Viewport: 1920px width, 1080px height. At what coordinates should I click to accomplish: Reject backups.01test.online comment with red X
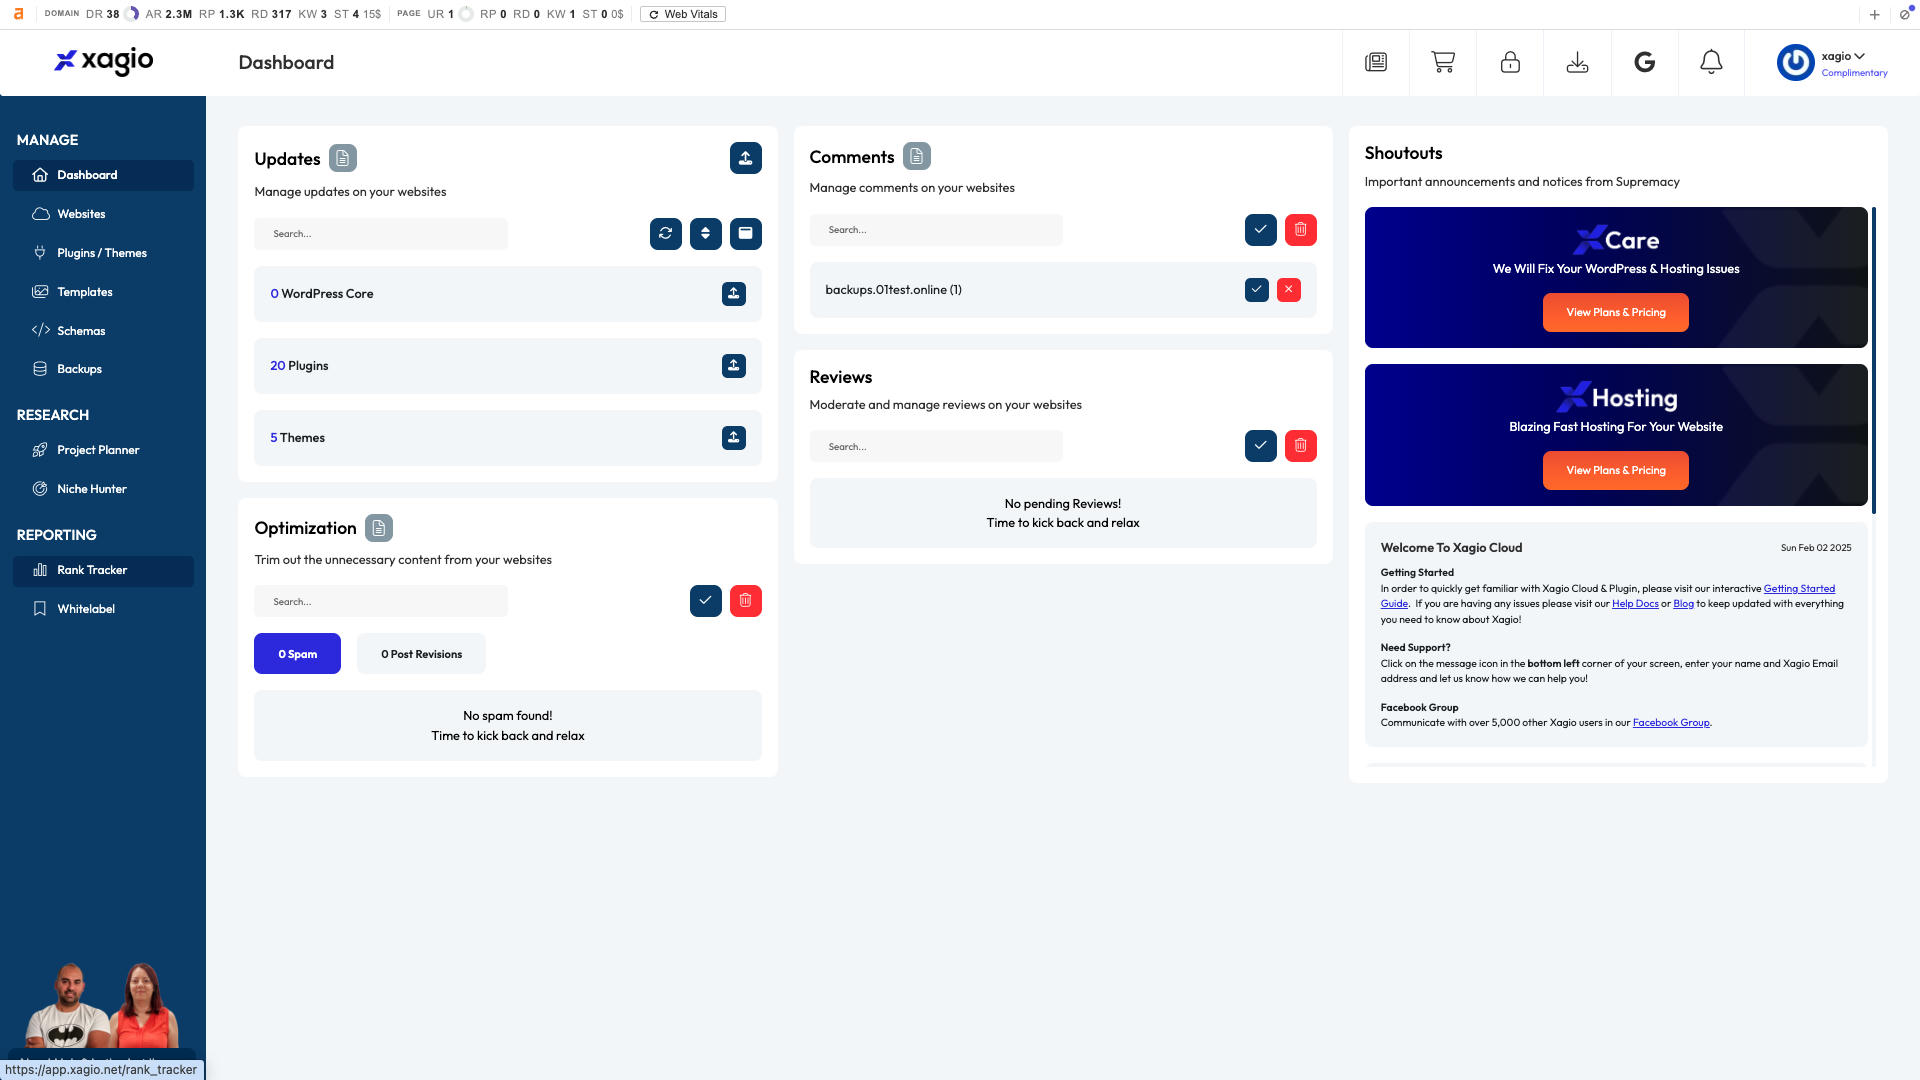pyautogui.click(x=1288, y=289)
